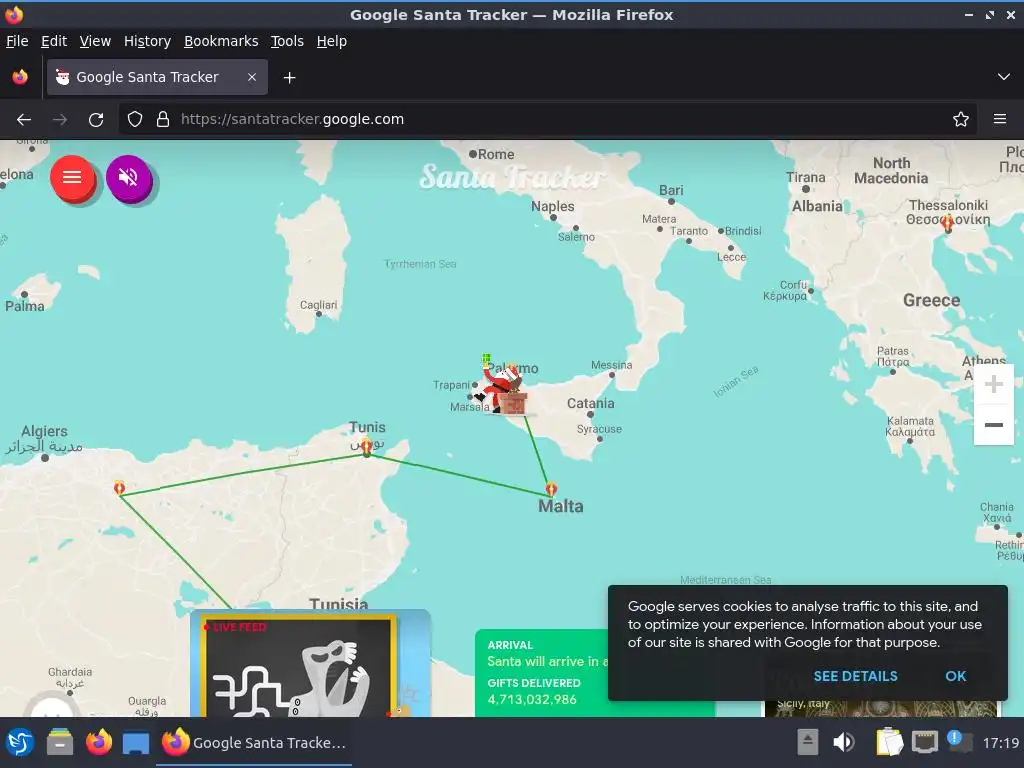1024x768 pixels.
Task: Open a new tab with plus button
Action: click(x=289, y=78)
